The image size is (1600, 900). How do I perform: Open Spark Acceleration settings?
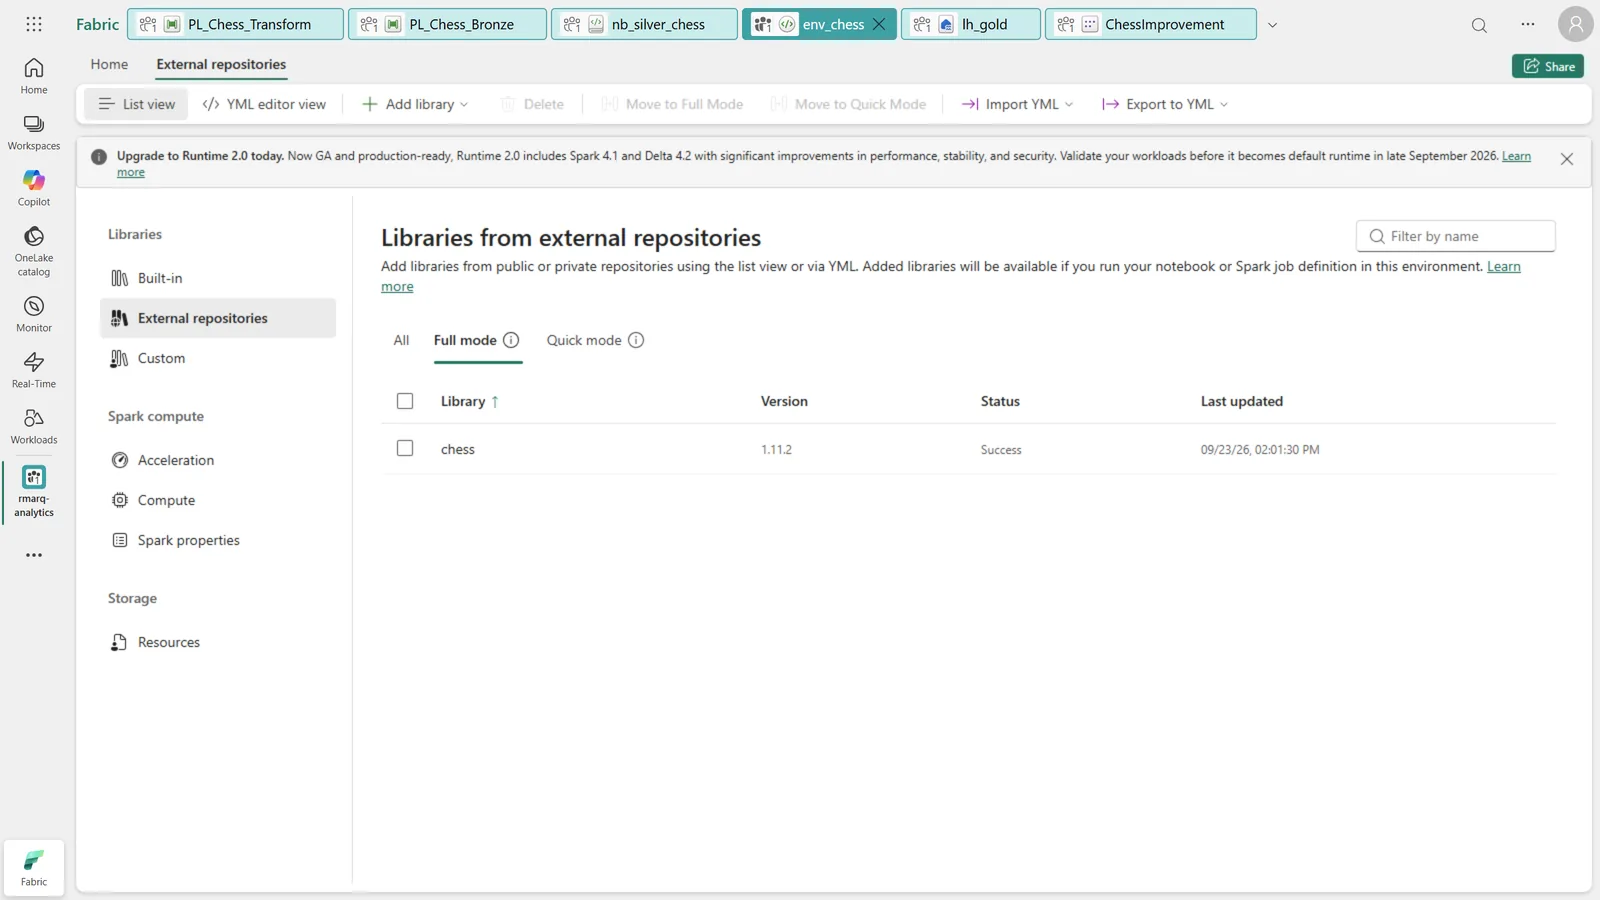pos(218,460)
